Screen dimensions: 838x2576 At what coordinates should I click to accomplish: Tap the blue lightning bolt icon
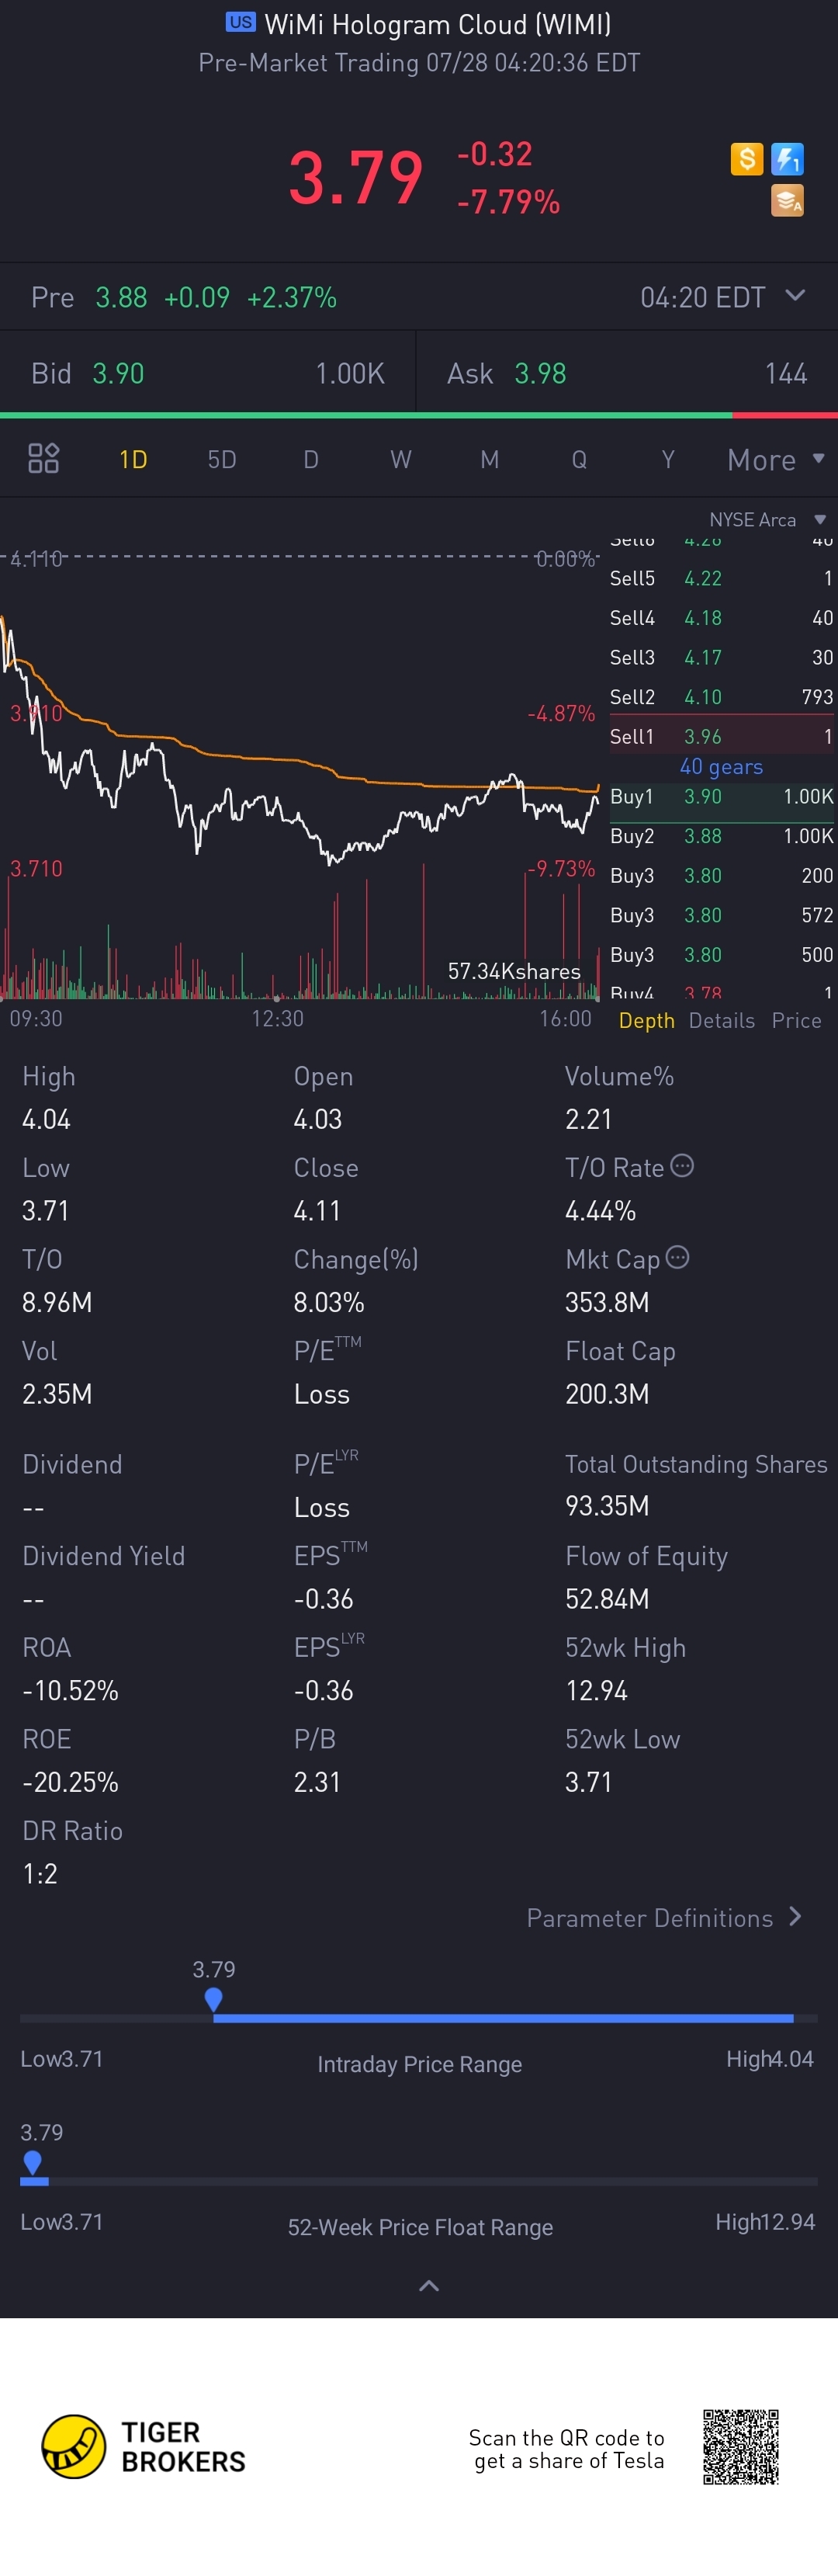(x=788, y=158)
